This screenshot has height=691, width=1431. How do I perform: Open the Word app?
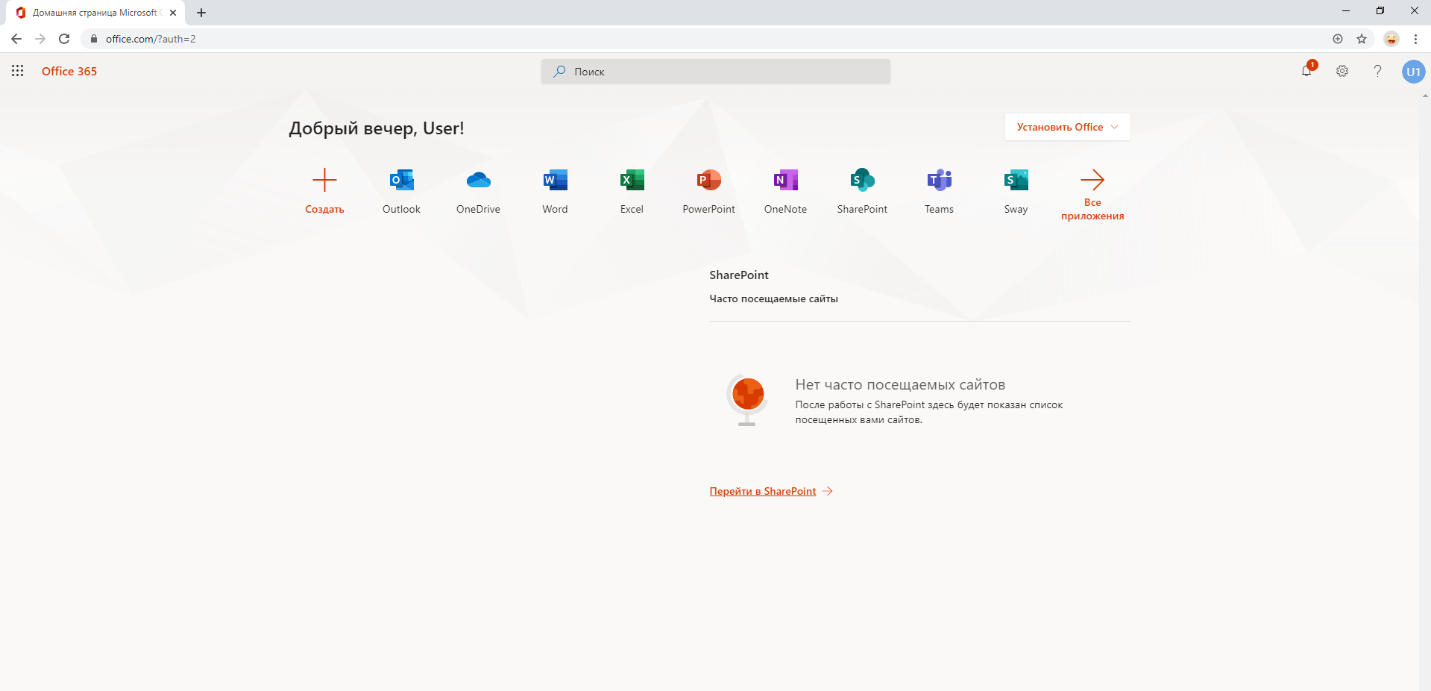click(x=555, y=180)
